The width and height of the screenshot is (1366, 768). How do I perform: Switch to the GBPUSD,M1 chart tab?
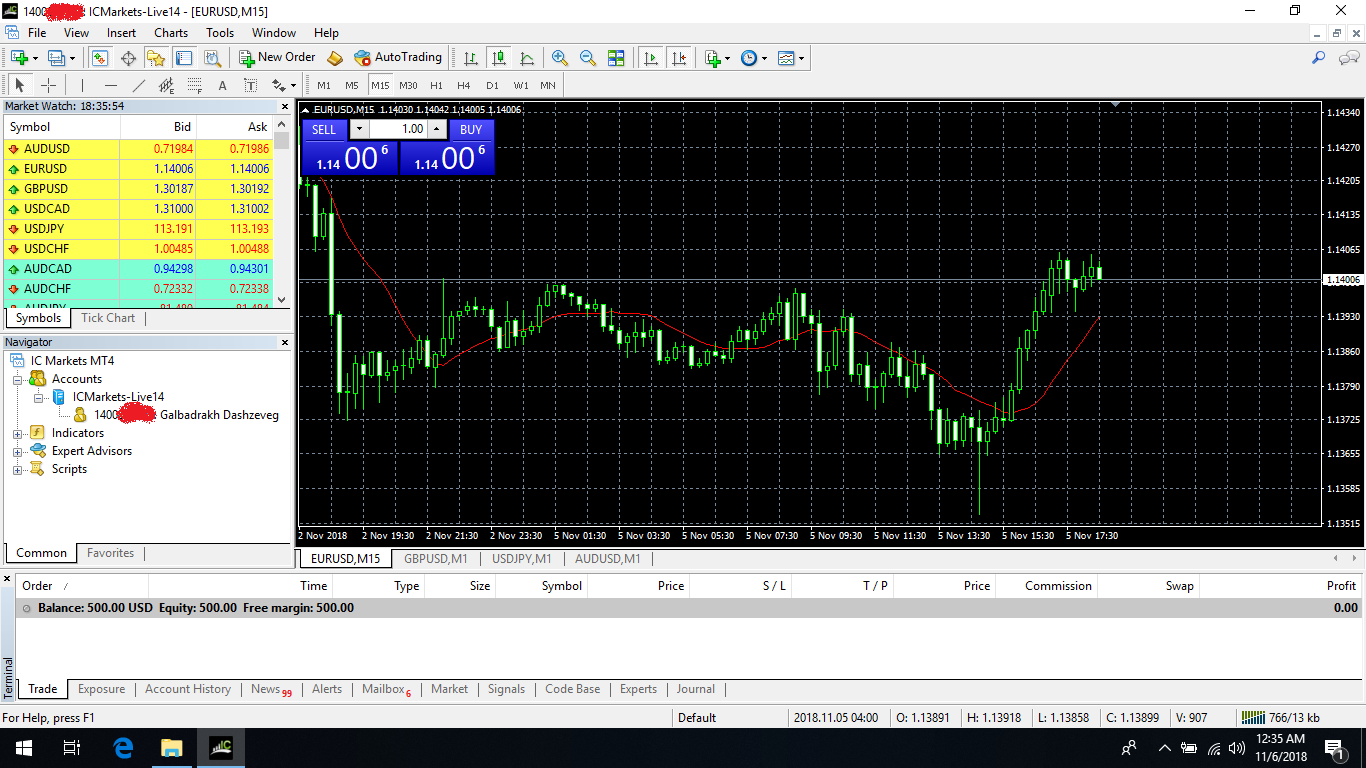tap(436, 559)
